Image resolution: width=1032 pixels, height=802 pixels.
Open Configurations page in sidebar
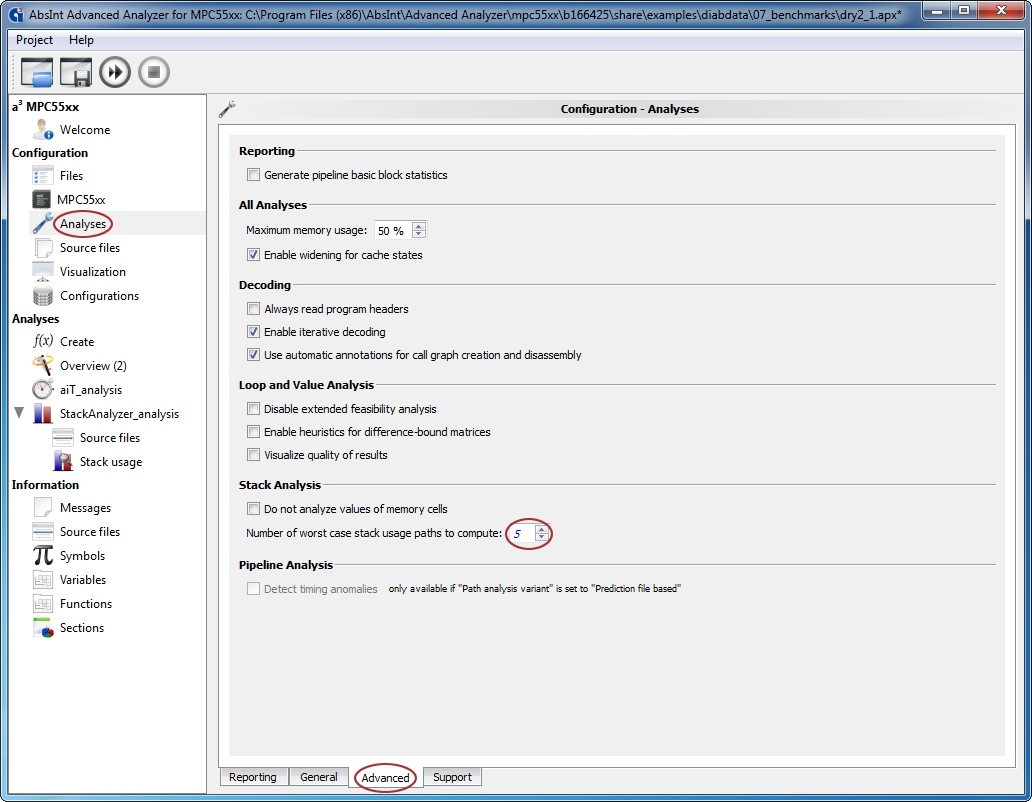point(99,296)
